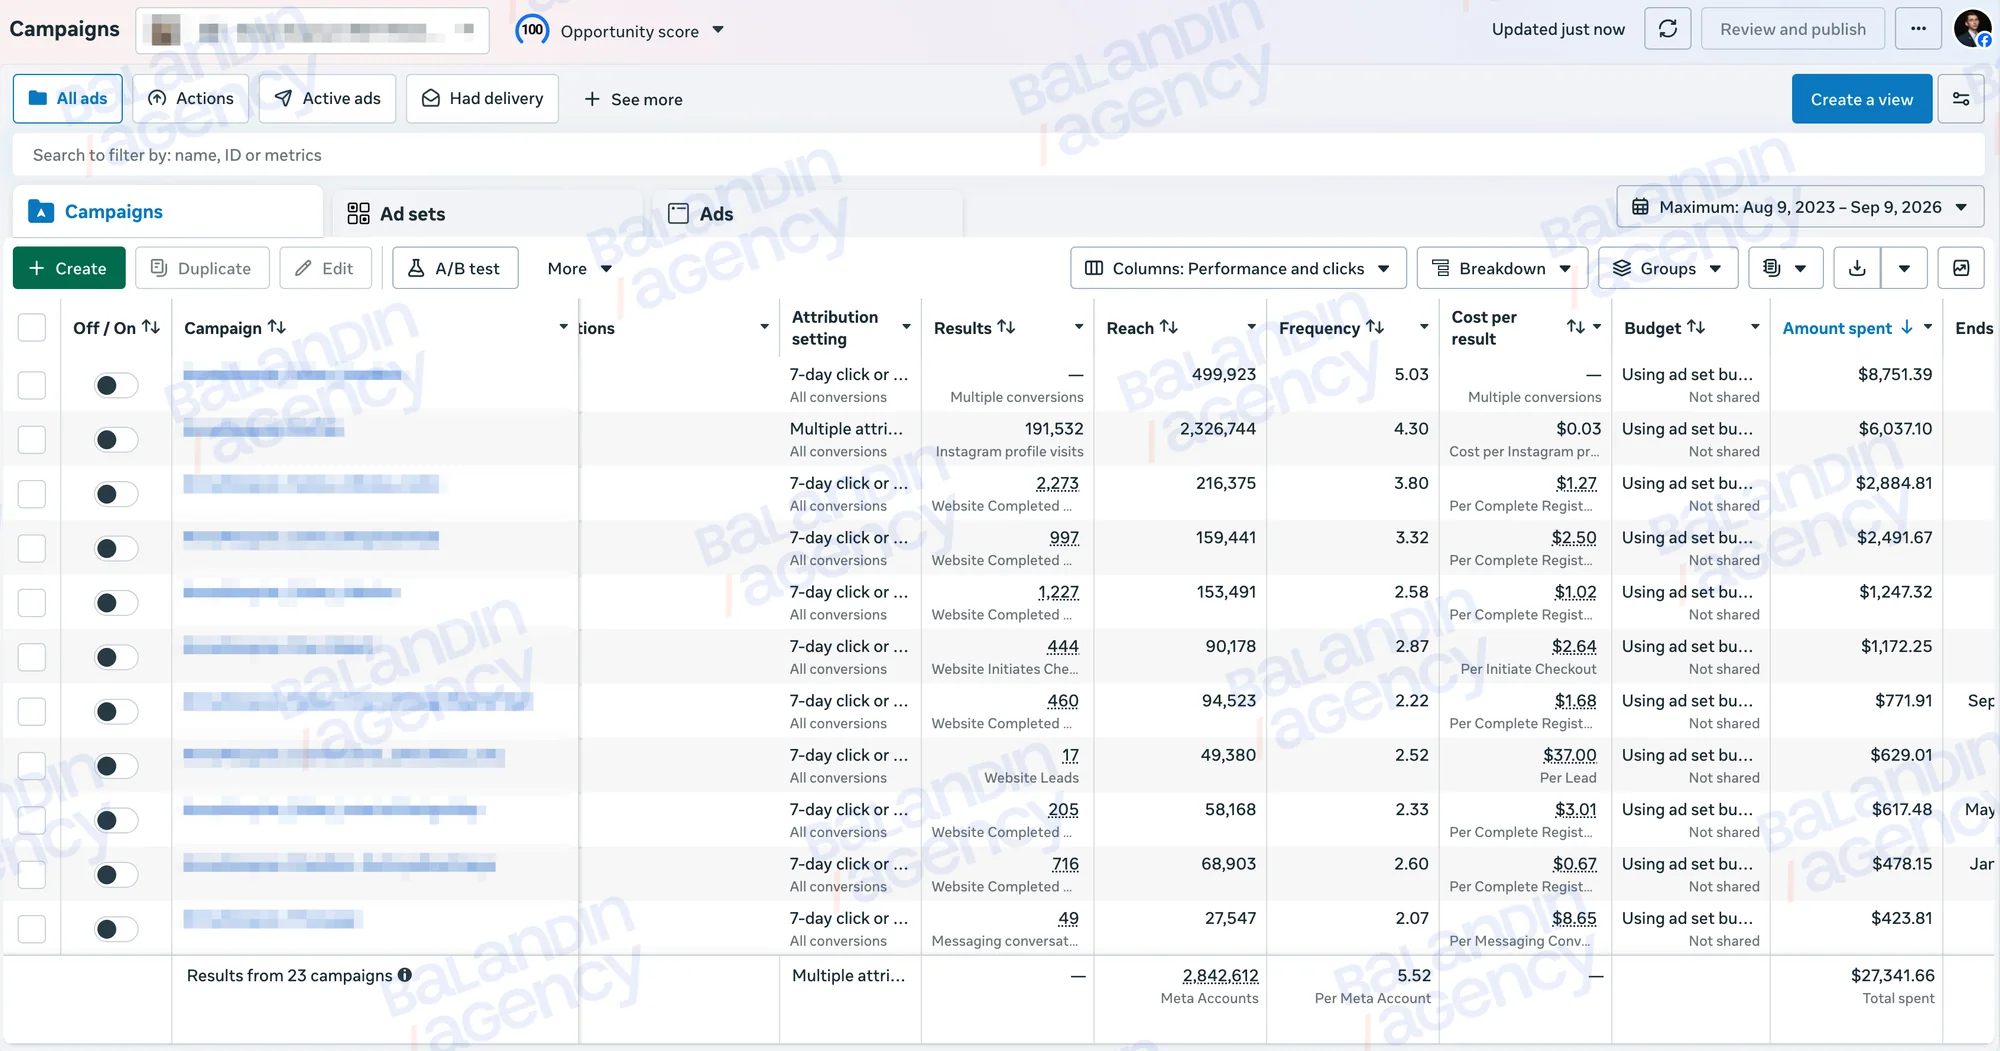Click Create a view button

tap(1861, 99)
